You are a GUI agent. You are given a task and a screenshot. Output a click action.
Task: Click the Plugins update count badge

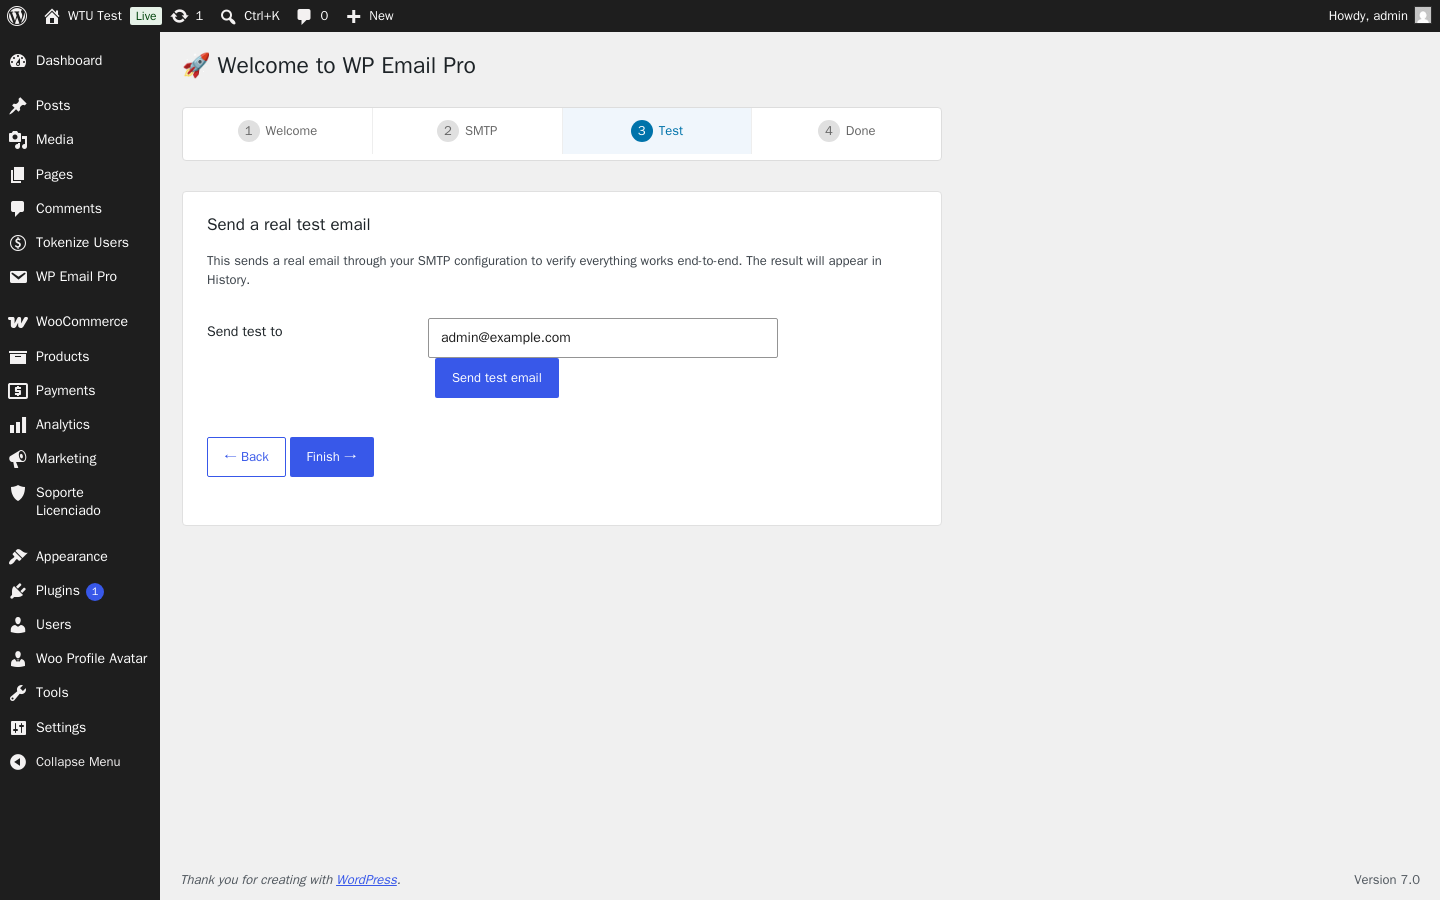pyautogui.click(x=95, y=592)
